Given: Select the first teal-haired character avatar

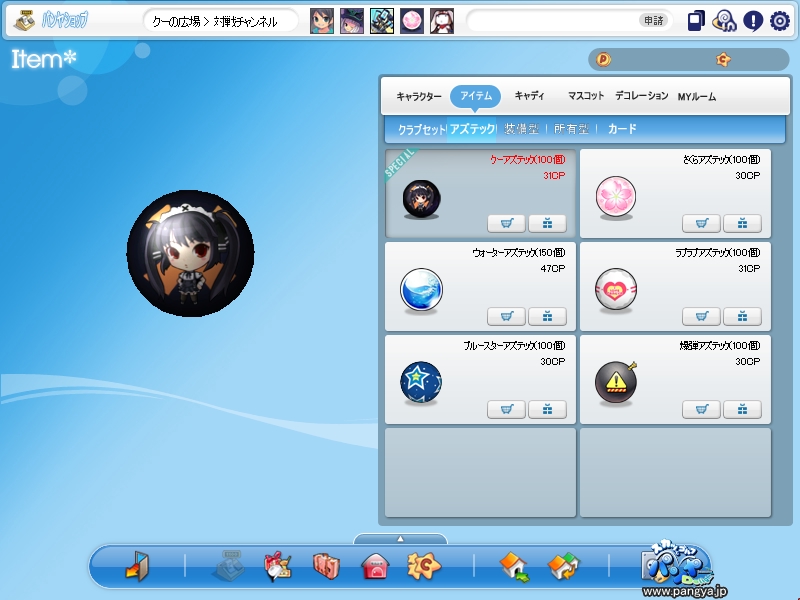Looking at the screenshot, I should [322, 21].
